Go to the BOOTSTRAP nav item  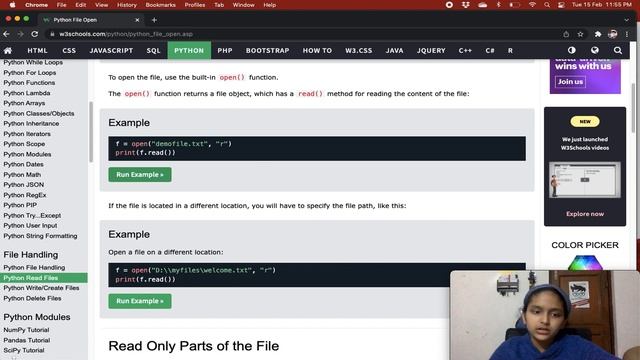267,51
